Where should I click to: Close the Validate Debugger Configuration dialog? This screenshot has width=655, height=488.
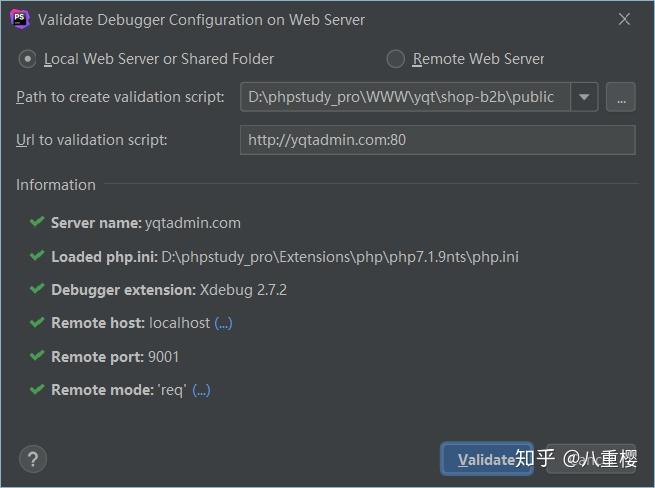tap(624, 19)
